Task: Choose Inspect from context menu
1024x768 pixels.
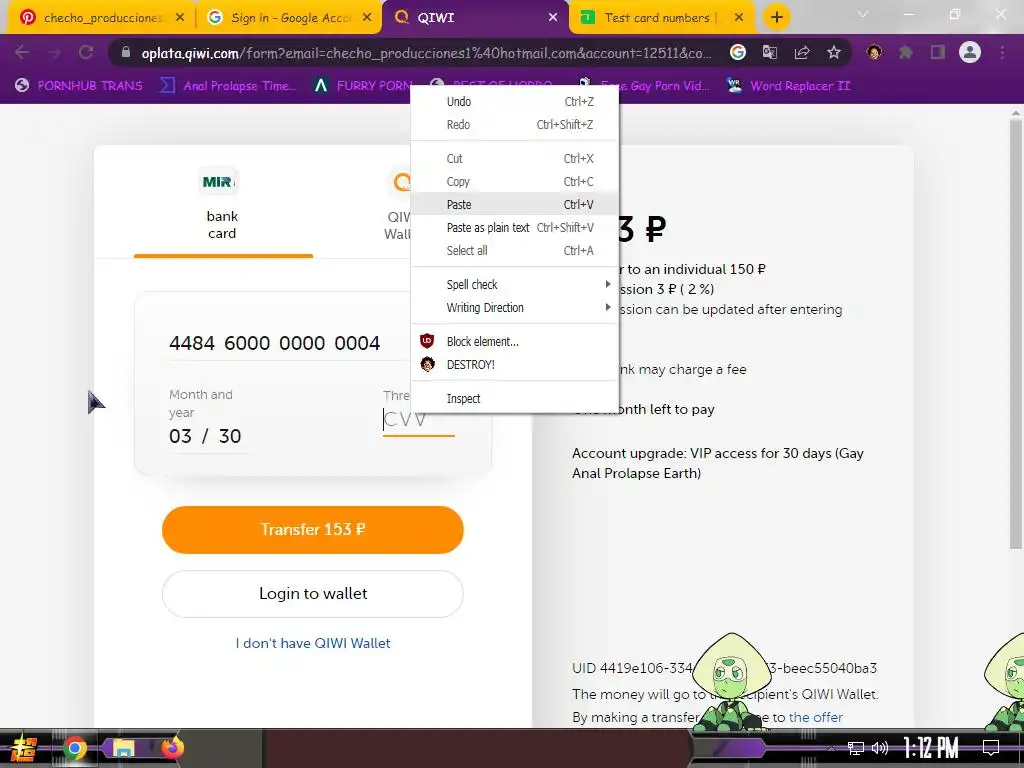Action: point(515,398)
